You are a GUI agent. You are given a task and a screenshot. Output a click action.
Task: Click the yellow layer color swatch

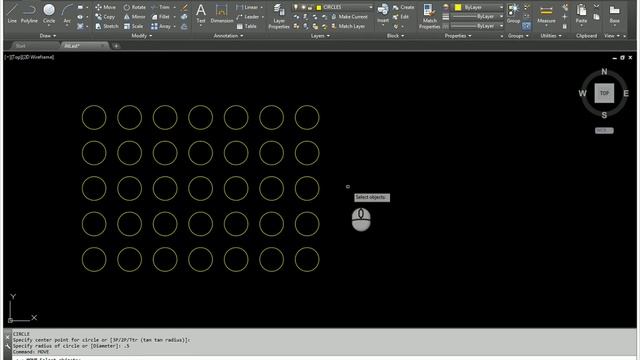pos(319,7)
